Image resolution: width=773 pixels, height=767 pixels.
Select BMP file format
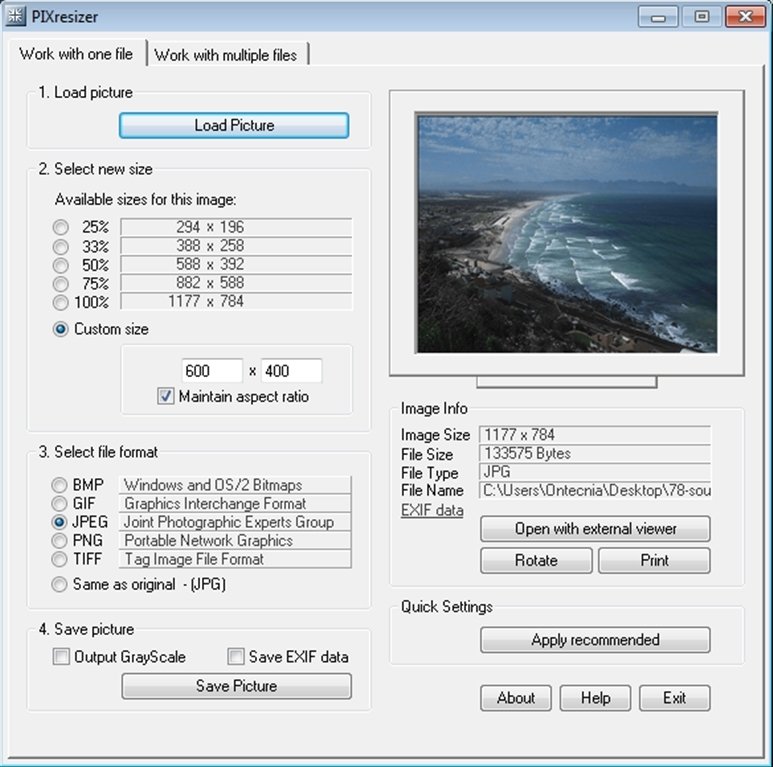coord(59,485)
